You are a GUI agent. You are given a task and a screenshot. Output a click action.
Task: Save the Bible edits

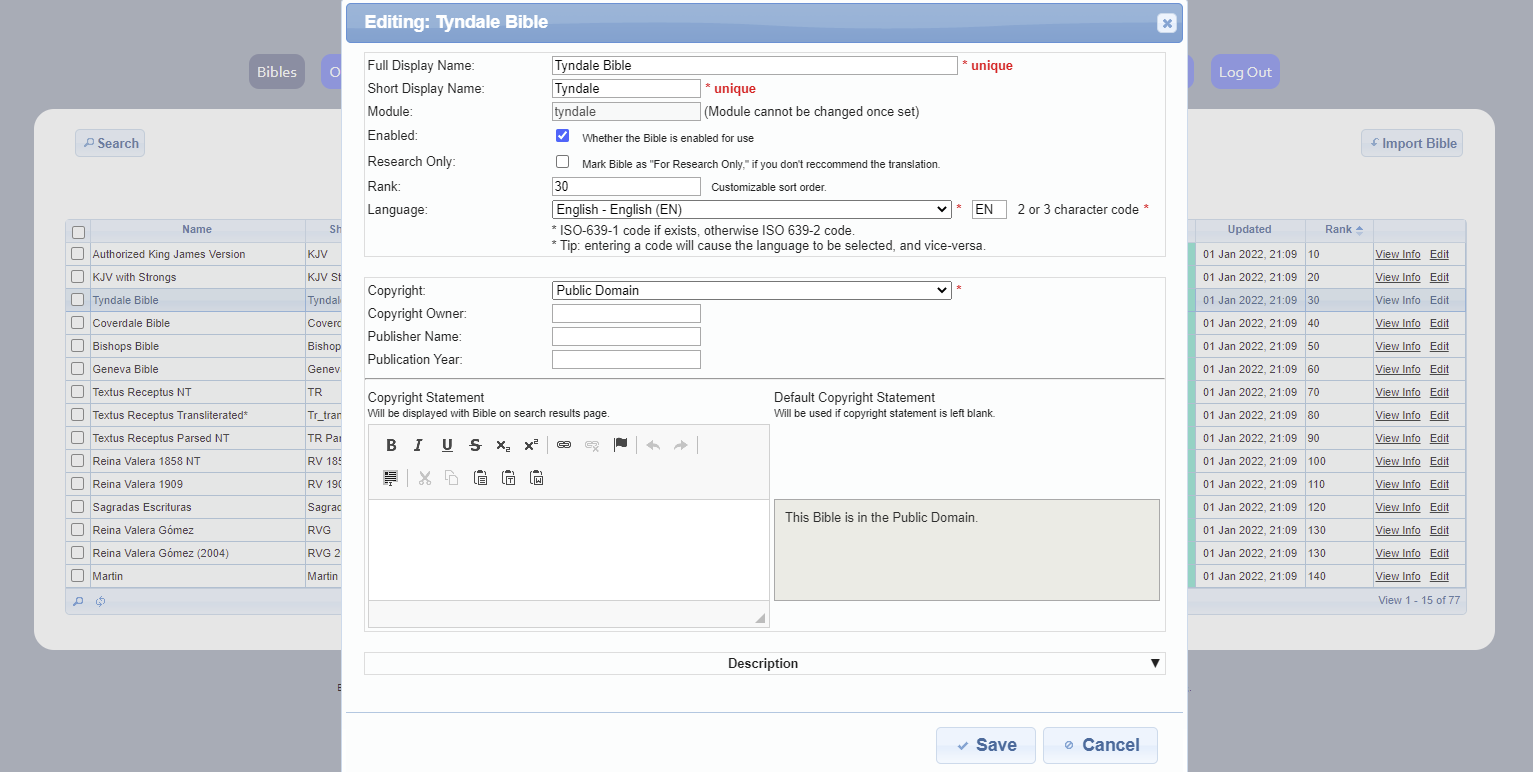(x=986, y=745)
